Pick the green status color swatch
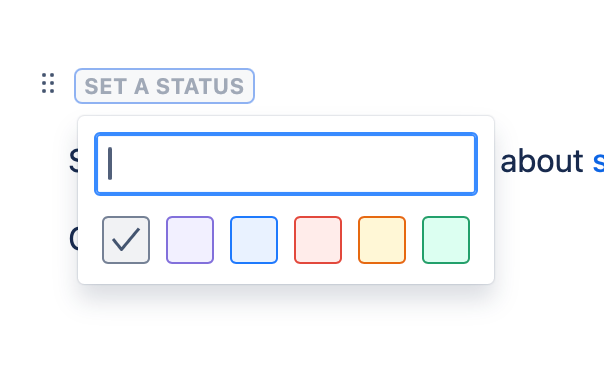This screenshot has width=604, height=378. pyautogui.click(x=446, y=240)
